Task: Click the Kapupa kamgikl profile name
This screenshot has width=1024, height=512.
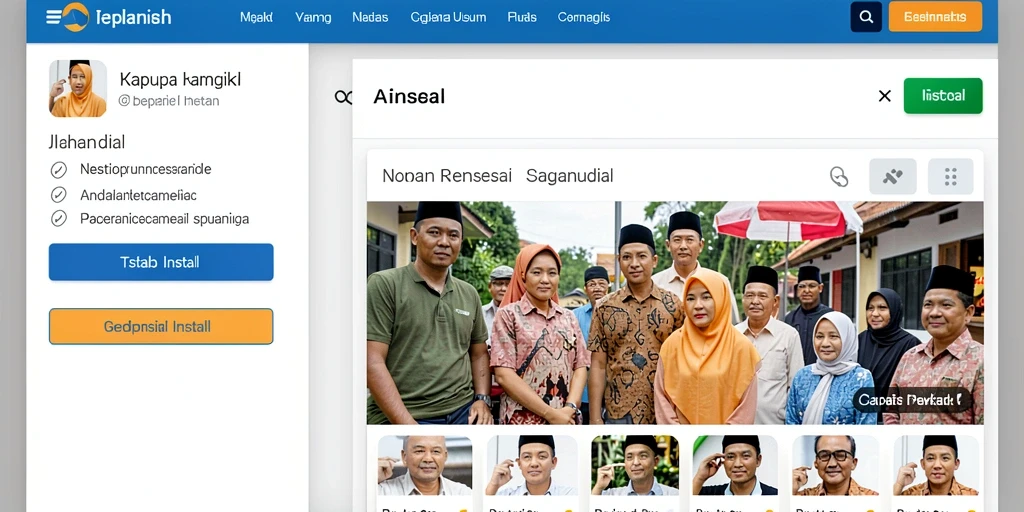Action: (x=180, y=80)
